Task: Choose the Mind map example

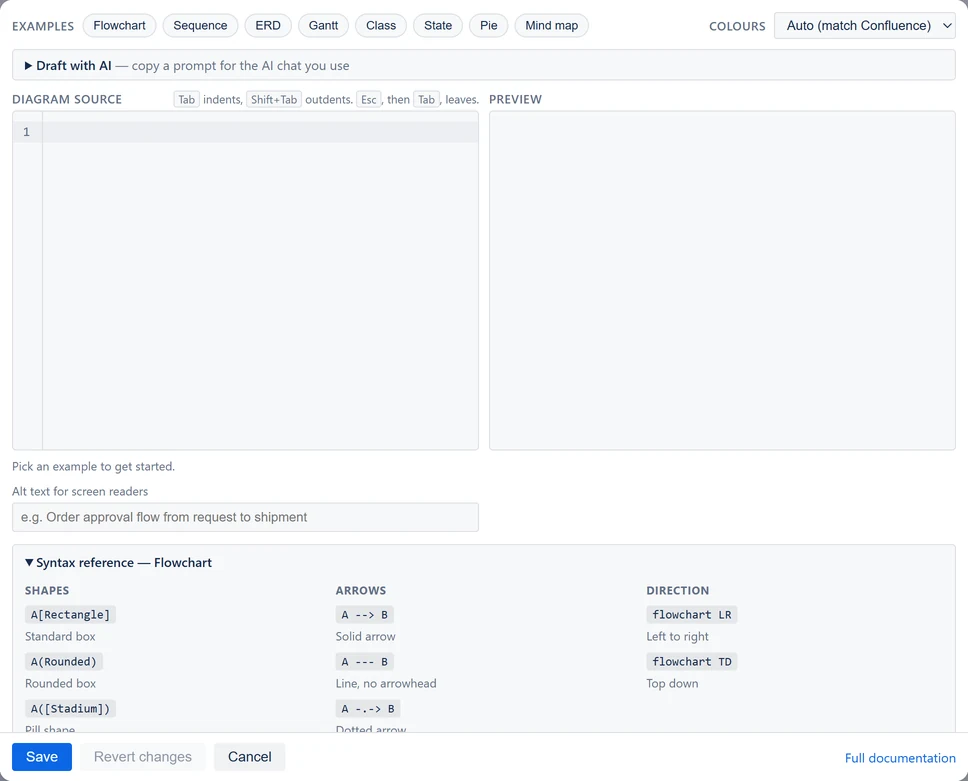Action: click(551, 25)
